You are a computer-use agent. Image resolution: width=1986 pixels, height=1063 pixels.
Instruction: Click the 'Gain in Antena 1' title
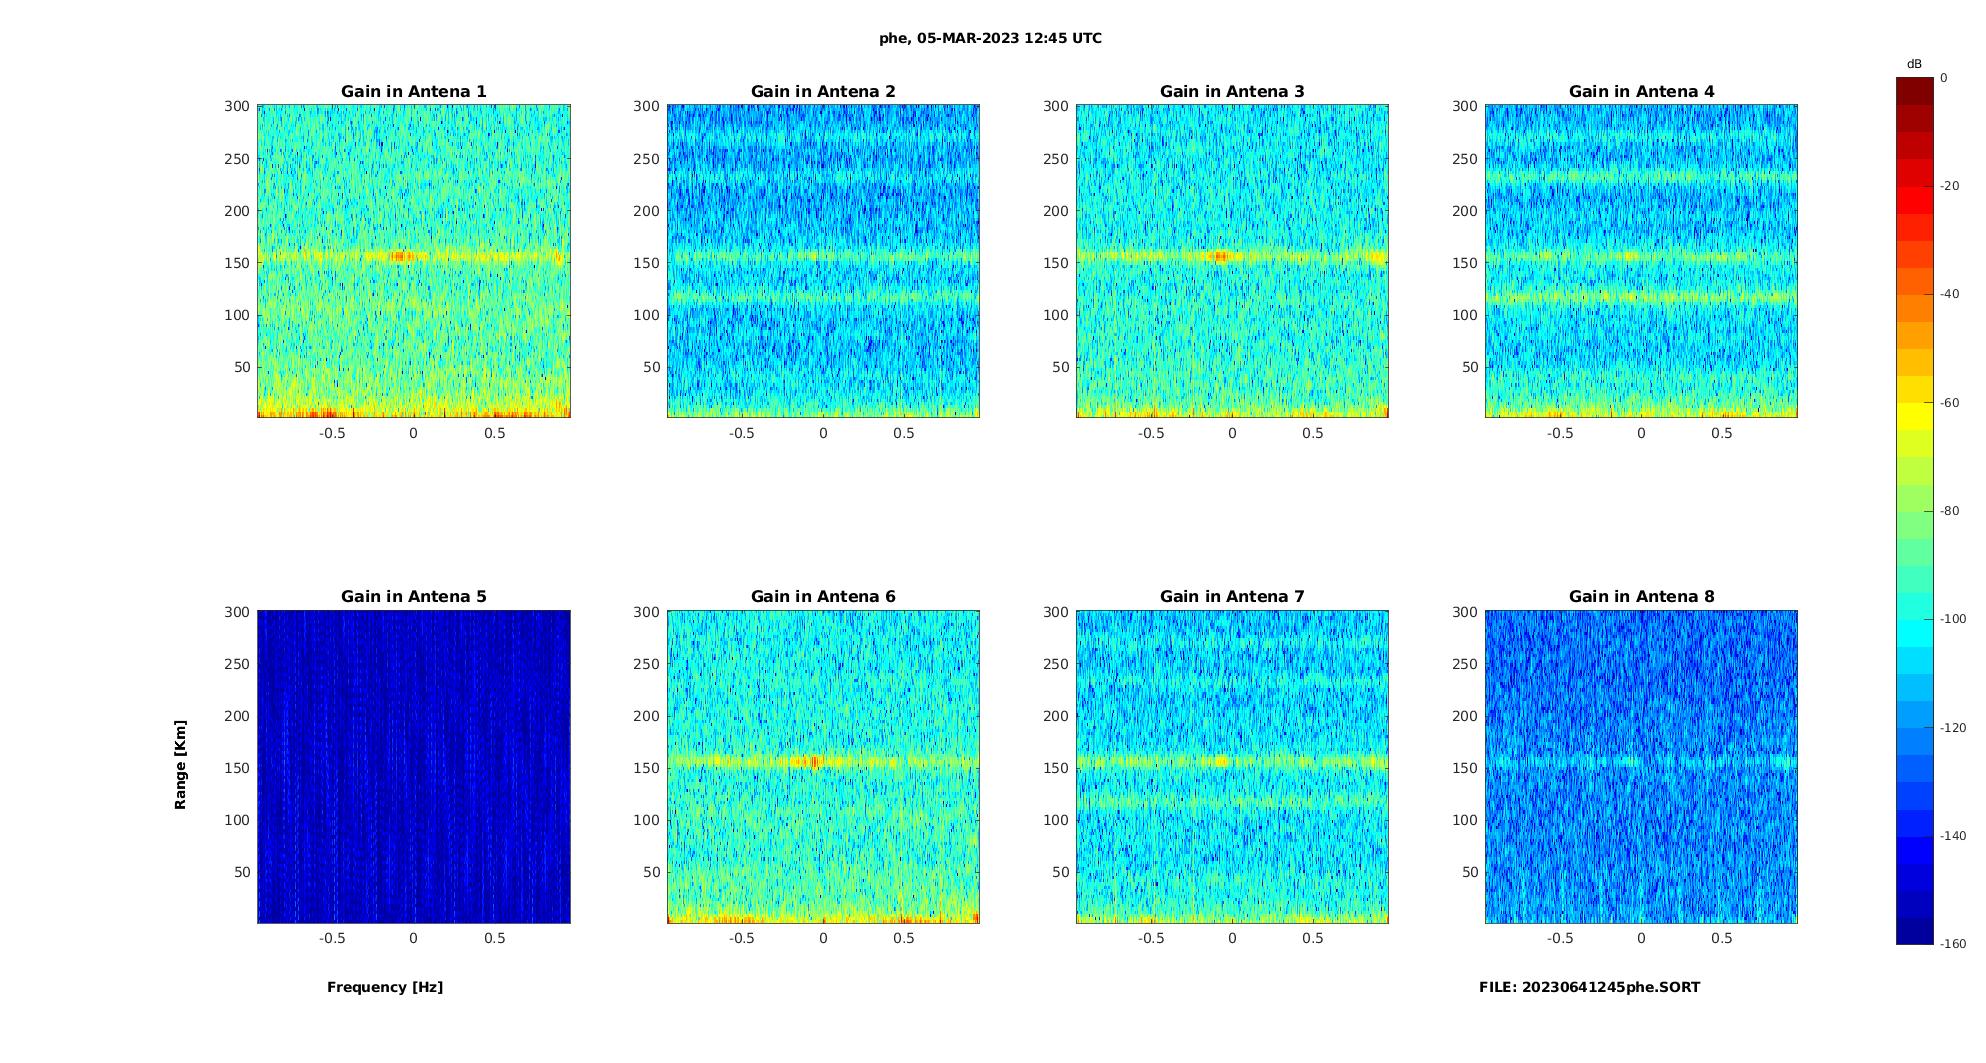414,91
